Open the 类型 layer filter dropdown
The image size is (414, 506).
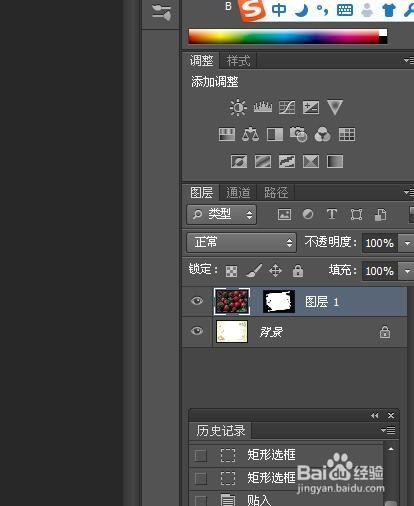click(221, 214)
